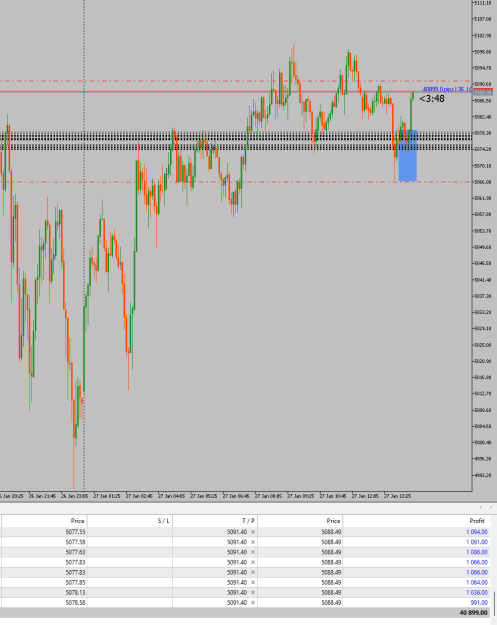
Task: Click the 5082.48 price scale label
Action: pos(483,117)
